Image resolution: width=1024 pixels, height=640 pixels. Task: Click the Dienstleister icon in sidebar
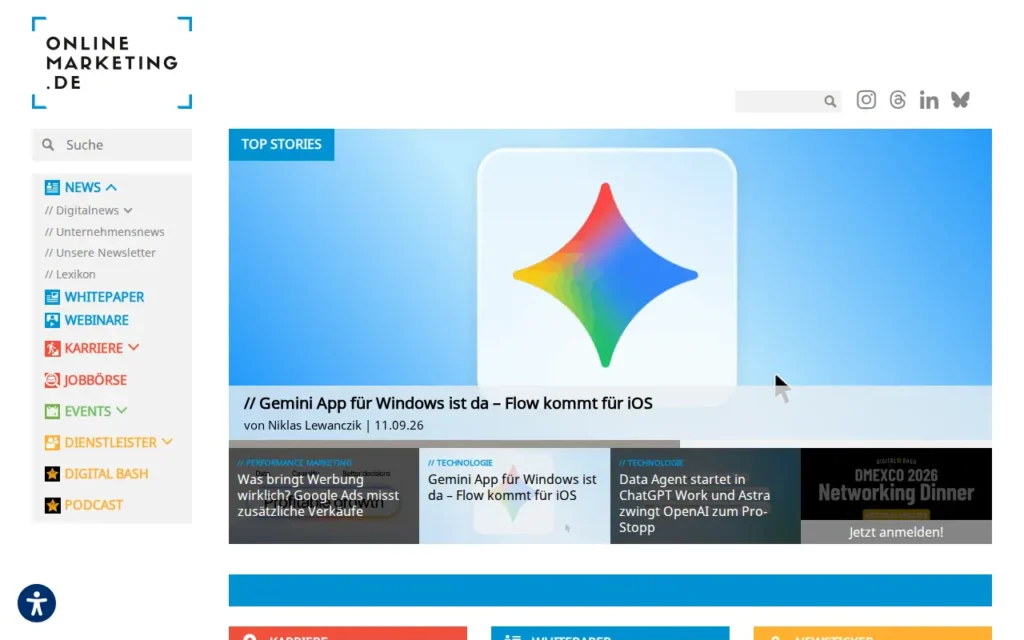tap(52, 442)
